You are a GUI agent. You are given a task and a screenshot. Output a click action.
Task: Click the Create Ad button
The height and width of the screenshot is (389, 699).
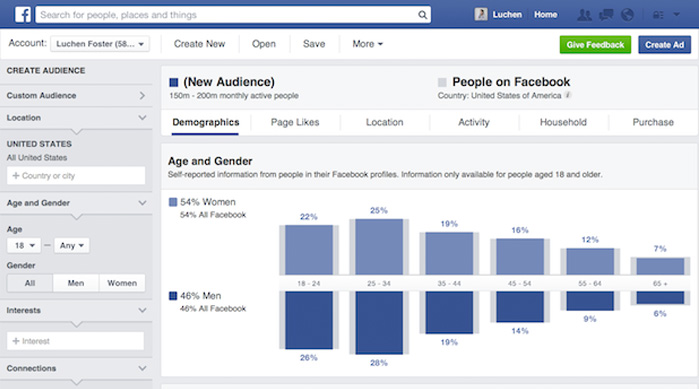point(664,45)
